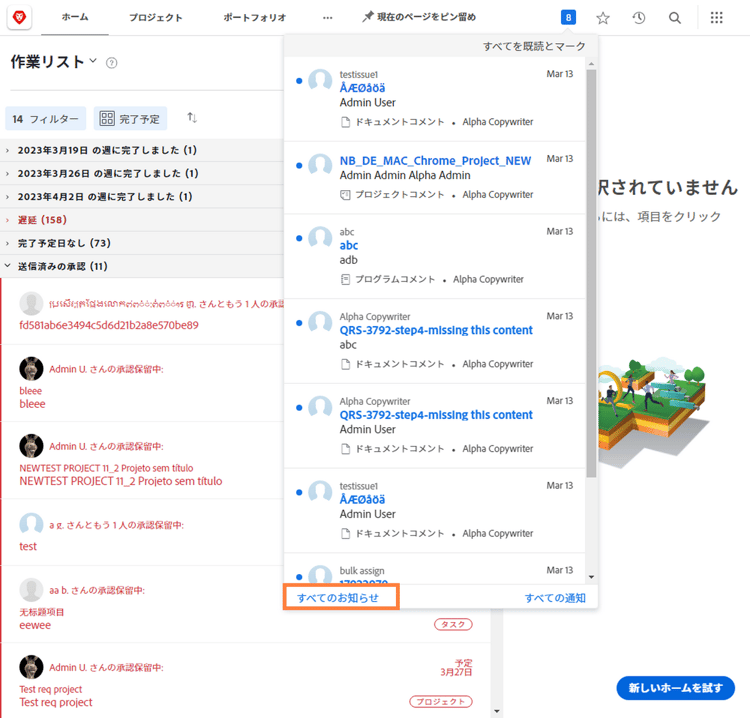
Task: Click the プロジェクト tag badge
Action: coord(441,701)
